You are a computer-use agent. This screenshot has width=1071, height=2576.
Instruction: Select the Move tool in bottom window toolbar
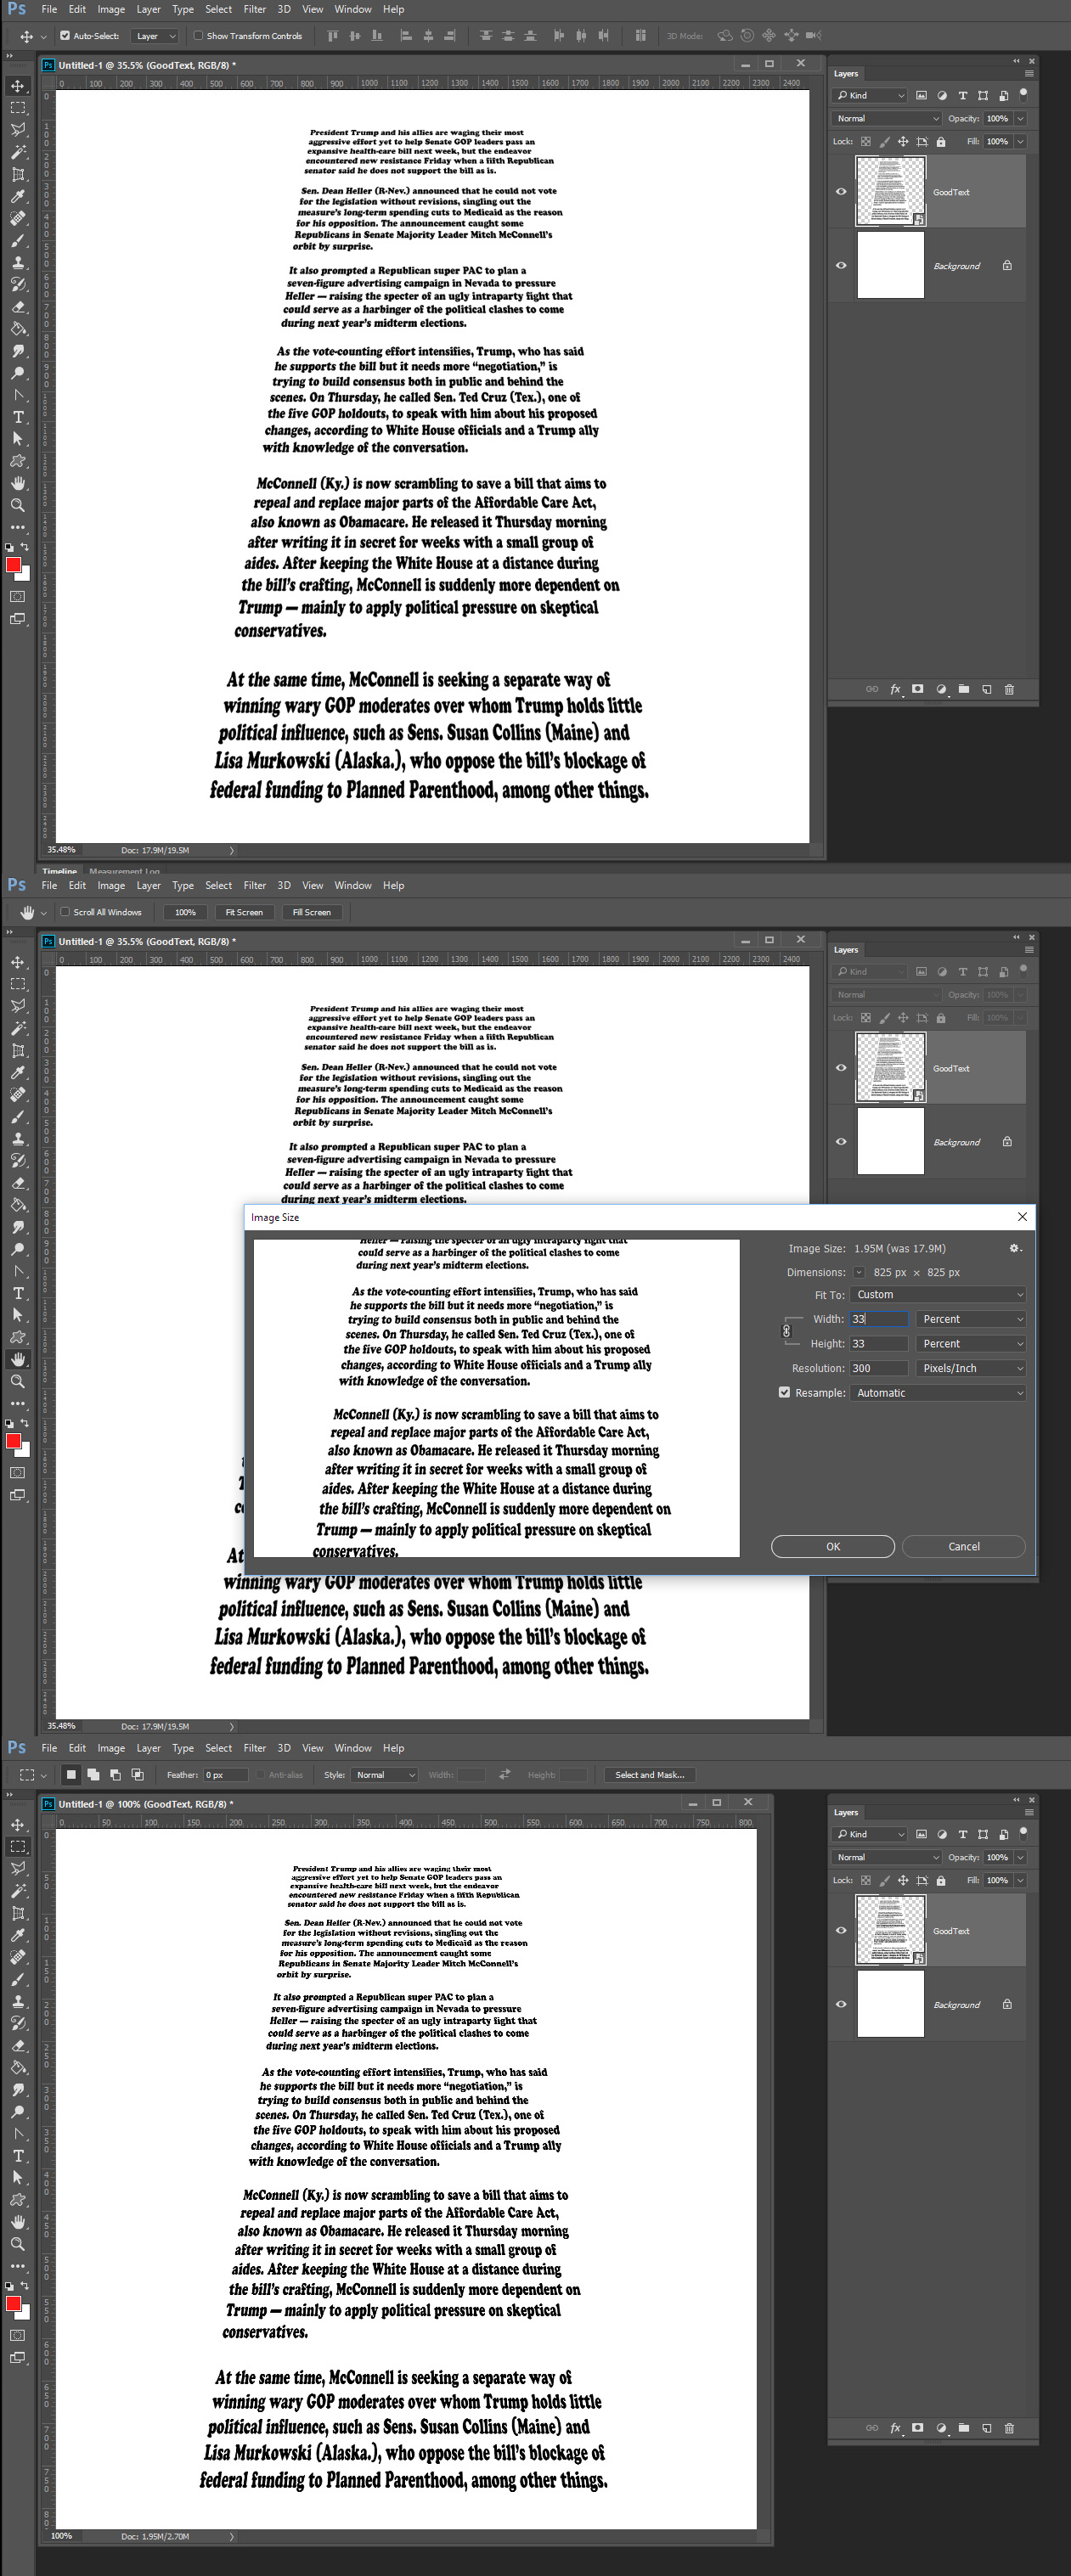[18, 1824]
